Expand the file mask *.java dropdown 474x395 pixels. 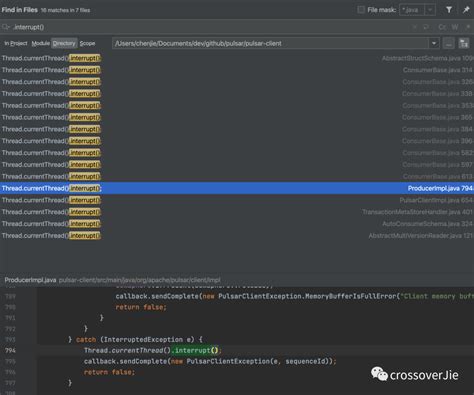click(430, 10)
